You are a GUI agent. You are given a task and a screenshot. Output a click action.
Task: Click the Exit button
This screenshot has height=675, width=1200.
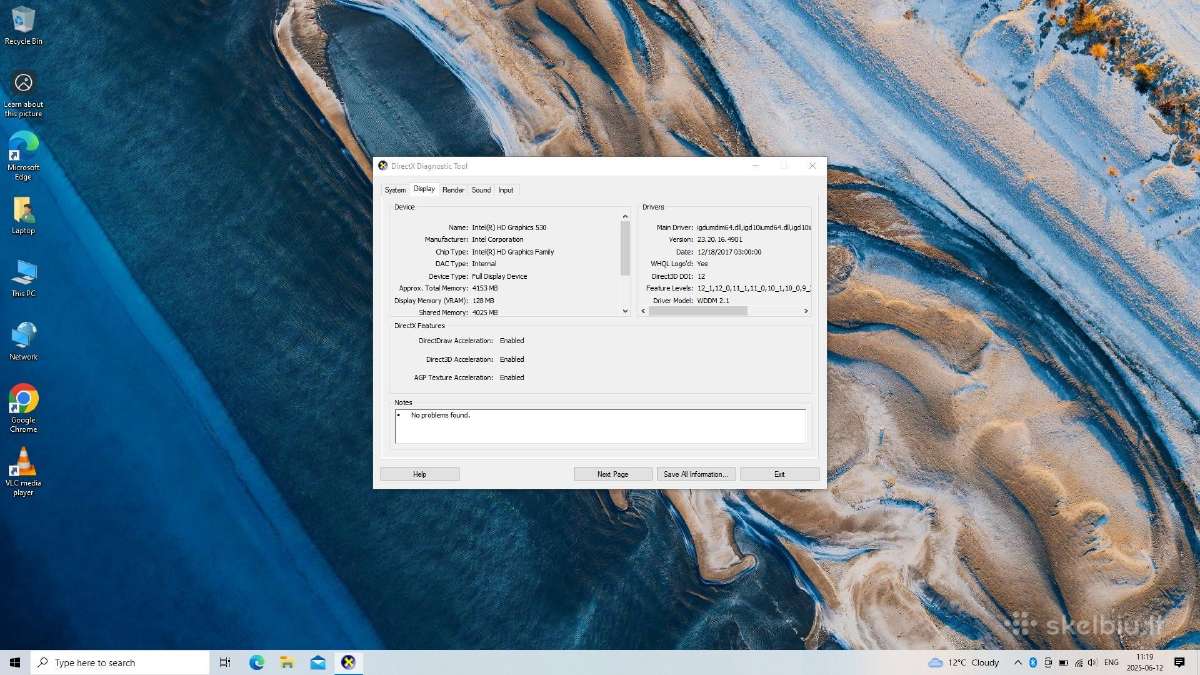click(779, 474)
